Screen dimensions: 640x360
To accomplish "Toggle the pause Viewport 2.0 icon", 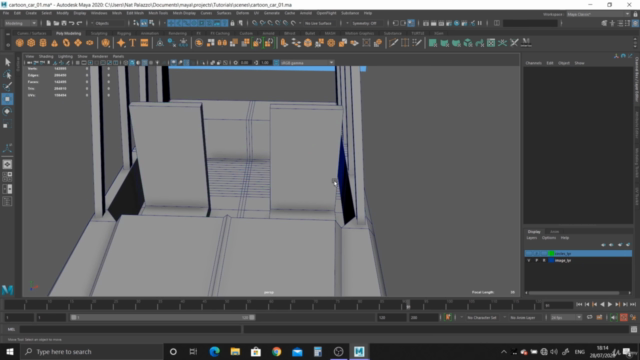I will pyautogui.click(x=480, y=23).
